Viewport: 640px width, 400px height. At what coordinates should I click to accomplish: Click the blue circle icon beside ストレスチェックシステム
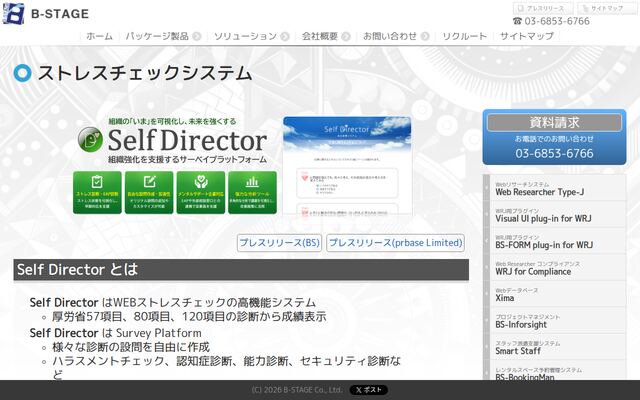pos(22,73)
